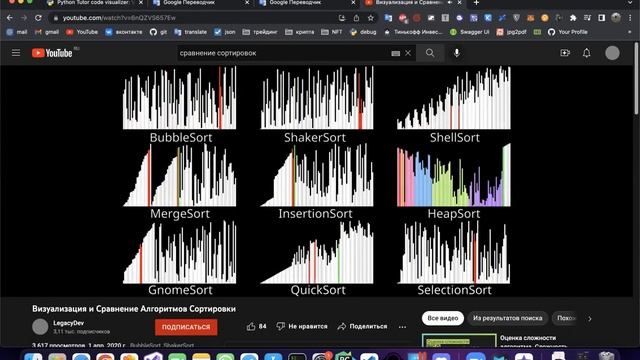Go to YouTube home via logo

click(x=52, y=53)
